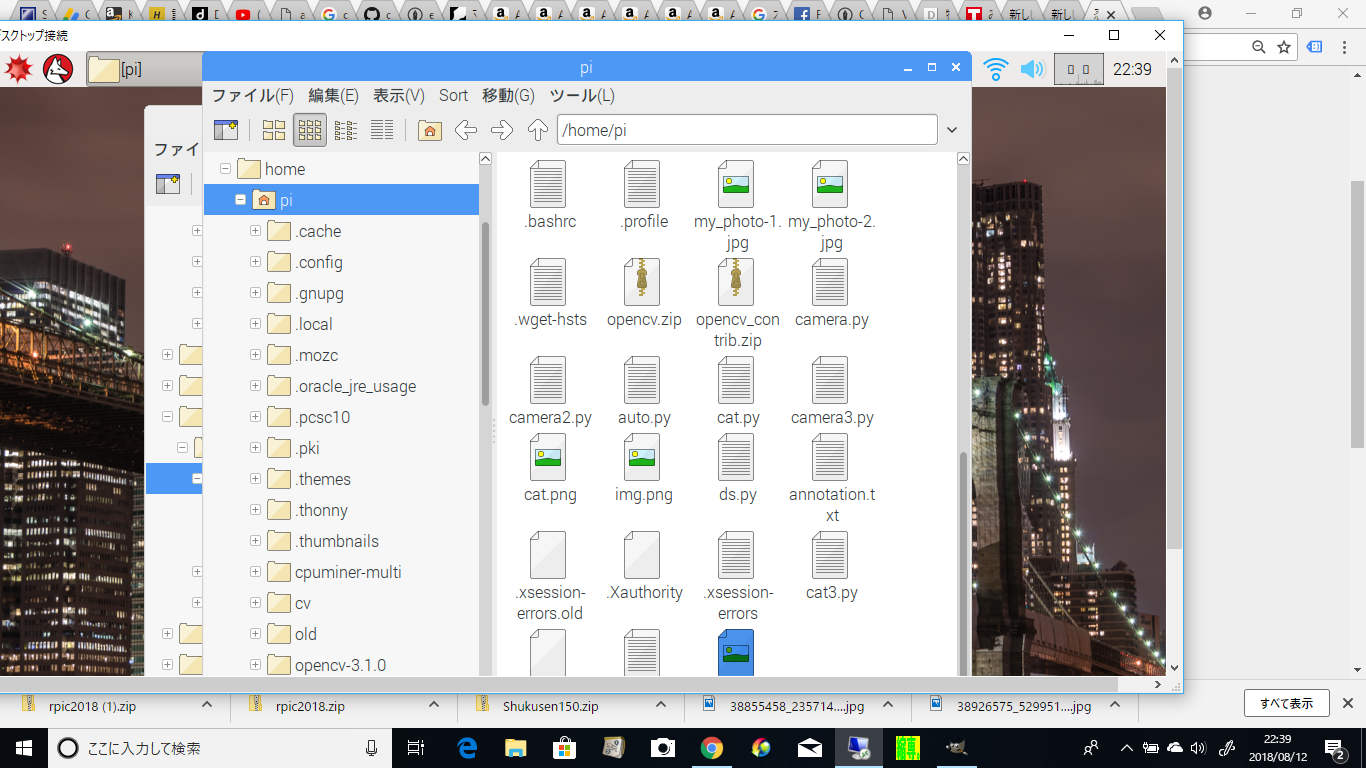The height and width of the screenshot is (768, 1366).
Task: Go up to parent folder
Action: 537,130
